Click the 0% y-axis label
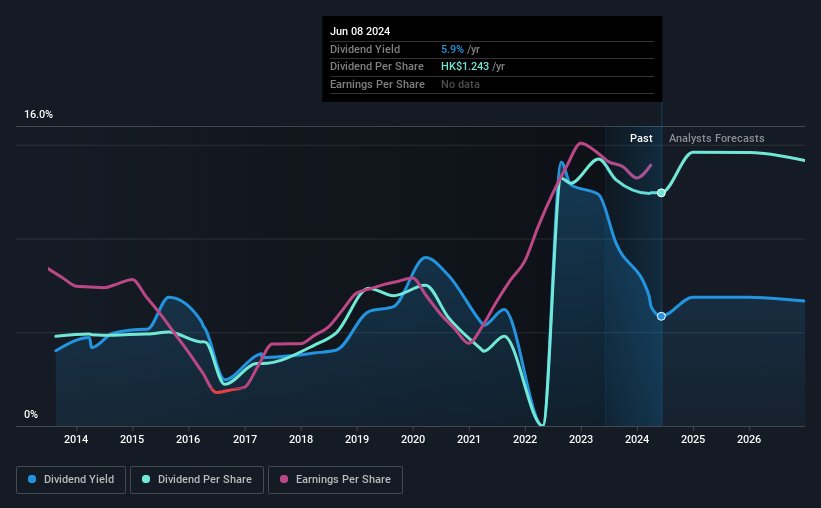 (x=31, y=414)
